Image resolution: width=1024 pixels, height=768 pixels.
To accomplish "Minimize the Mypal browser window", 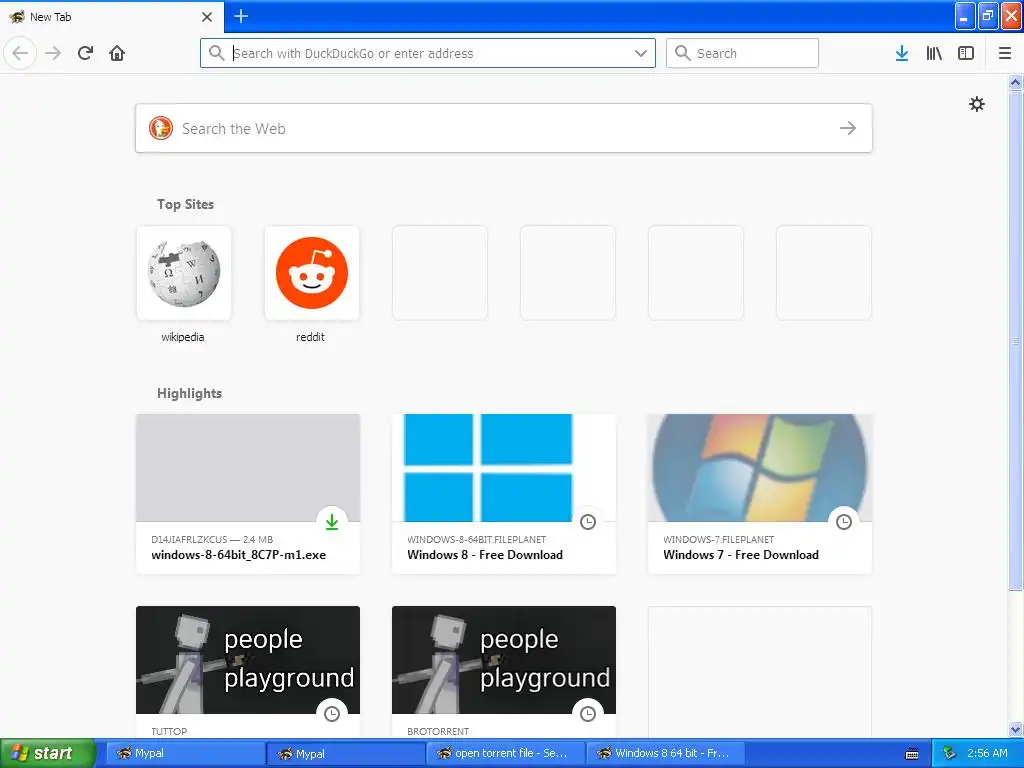I will (x=965, y=16).
